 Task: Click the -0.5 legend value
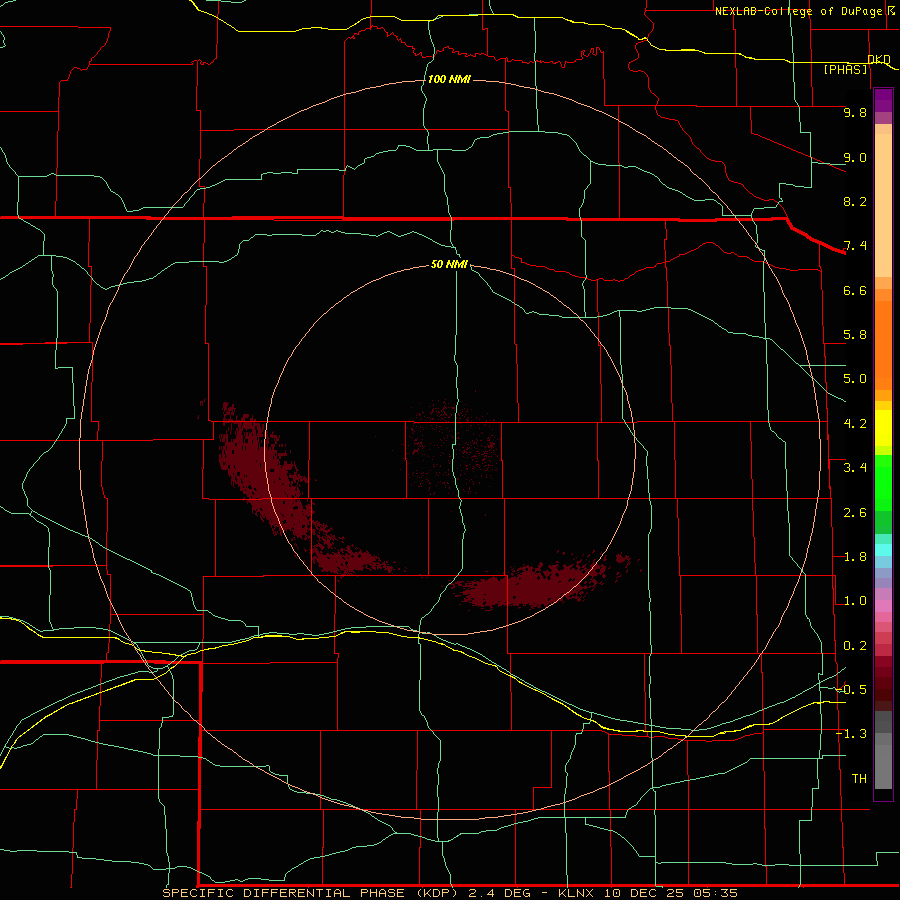click(x=851, y=690)
